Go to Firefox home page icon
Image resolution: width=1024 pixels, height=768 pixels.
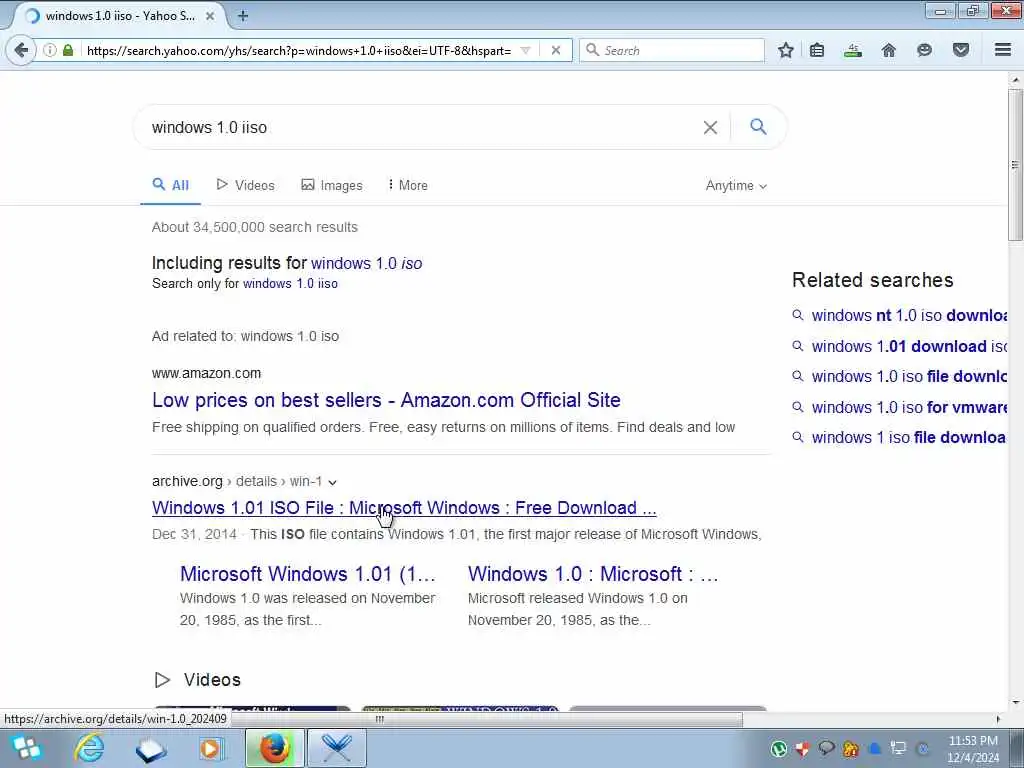(x=889, y=50)
